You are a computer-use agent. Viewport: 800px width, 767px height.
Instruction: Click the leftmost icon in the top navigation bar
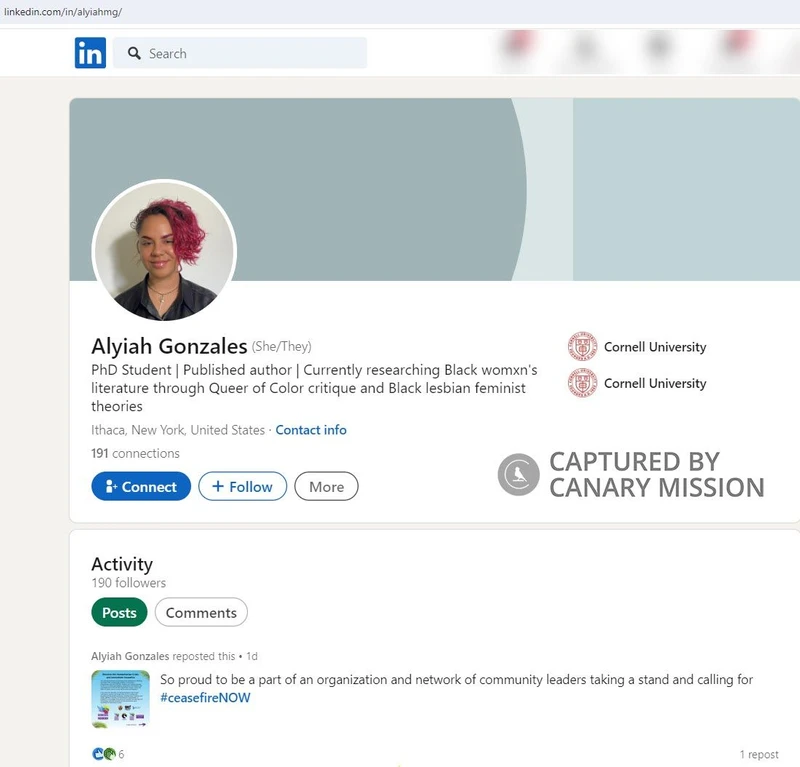515,48
